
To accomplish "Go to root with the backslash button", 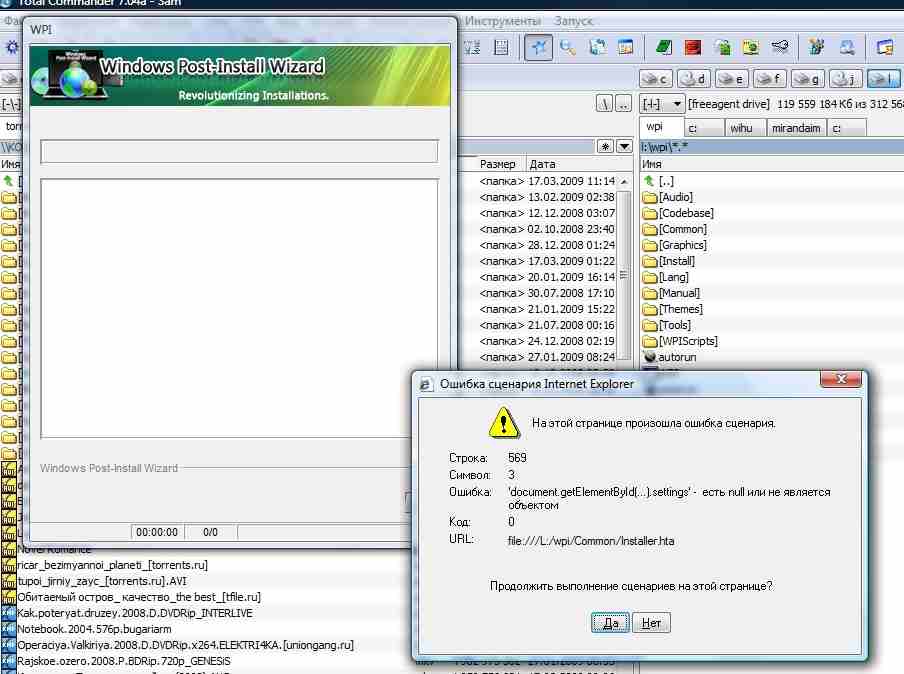I will pos(604,104).
